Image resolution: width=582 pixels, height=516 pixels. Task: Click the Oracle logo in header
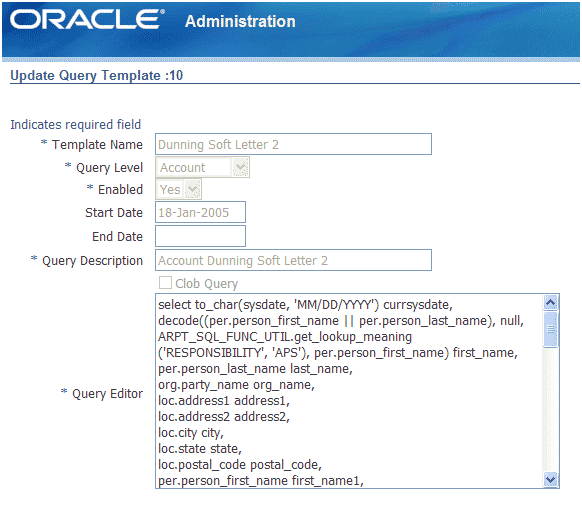pyautogui.click(x=87, y=19)
